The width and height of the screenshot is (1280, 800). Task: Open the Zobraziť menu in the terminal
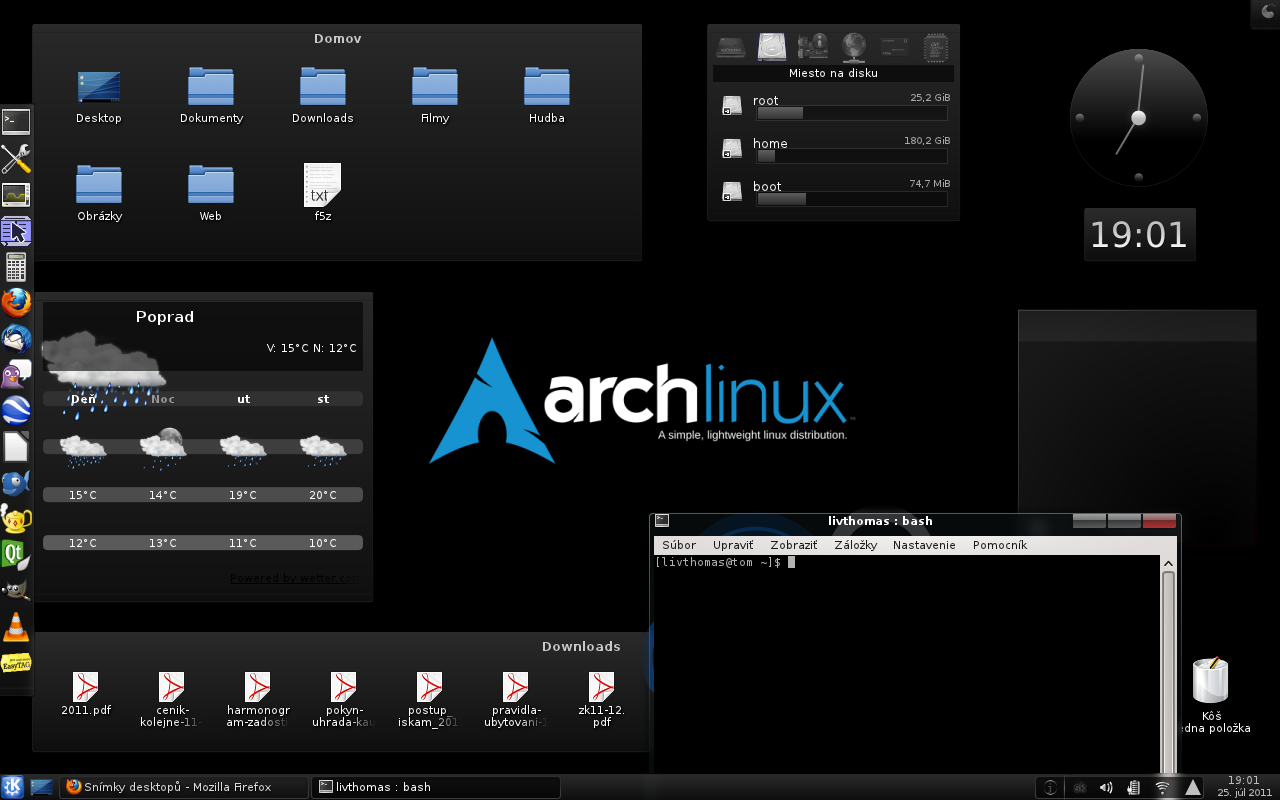point(793,545)
